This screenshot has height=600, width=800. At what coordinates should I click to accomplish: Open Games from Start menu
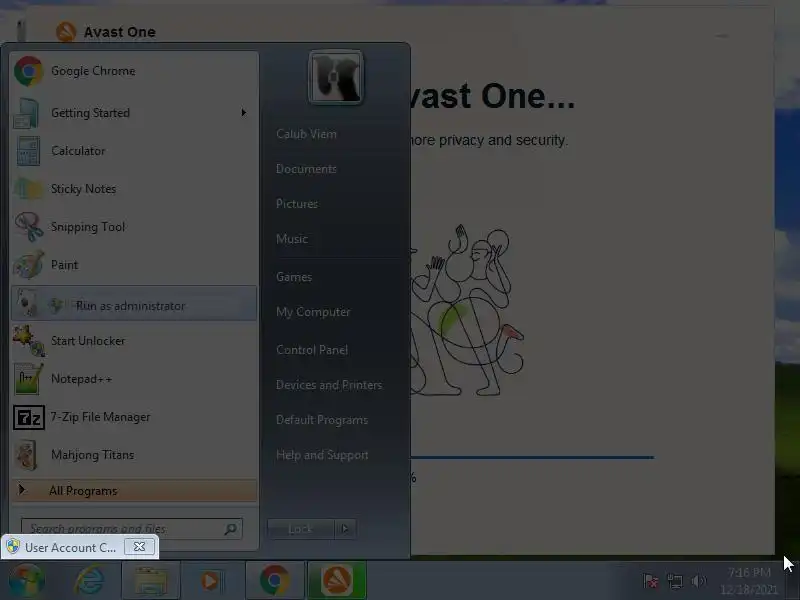(x=294, y=277)
